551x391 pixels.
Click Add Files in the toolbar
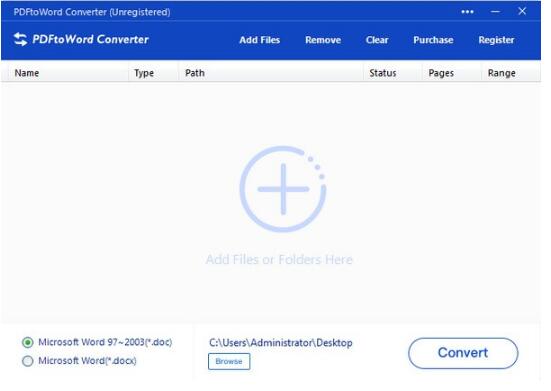pyautogui.click(x=260, y=40)
